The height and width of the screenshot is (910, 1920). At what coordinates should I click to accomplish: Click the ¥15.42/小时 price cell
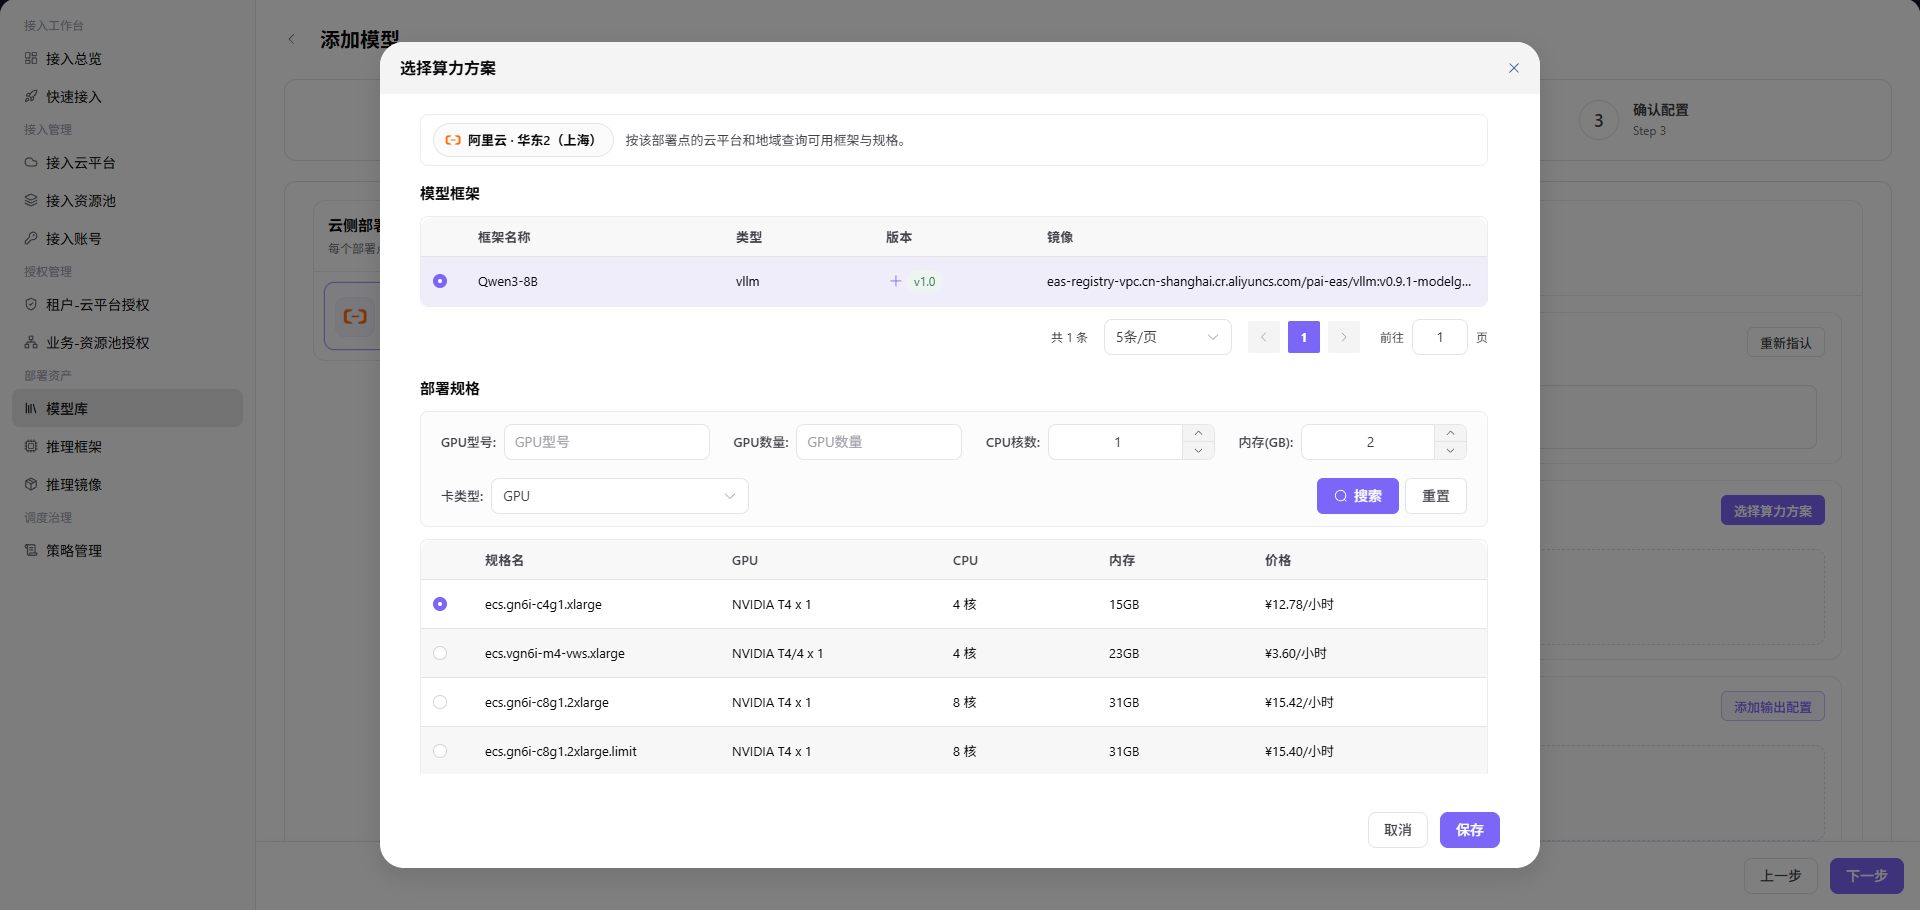(1299, 702)
